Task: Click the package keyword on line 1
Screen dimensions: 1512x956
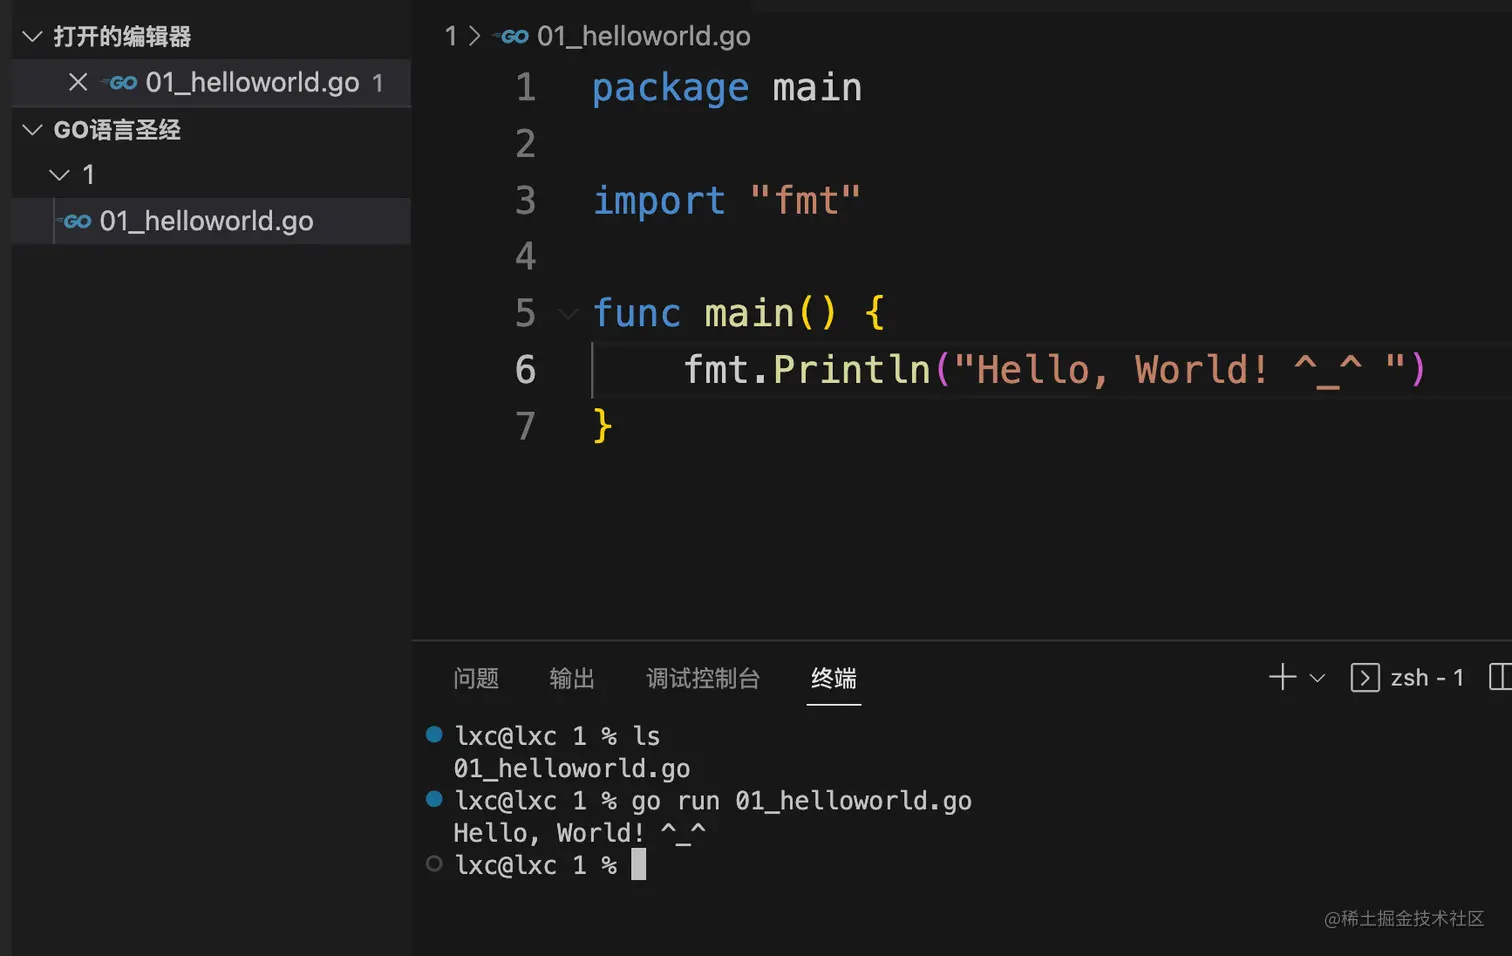Action: pyautogui.click(x=670, y=88)
